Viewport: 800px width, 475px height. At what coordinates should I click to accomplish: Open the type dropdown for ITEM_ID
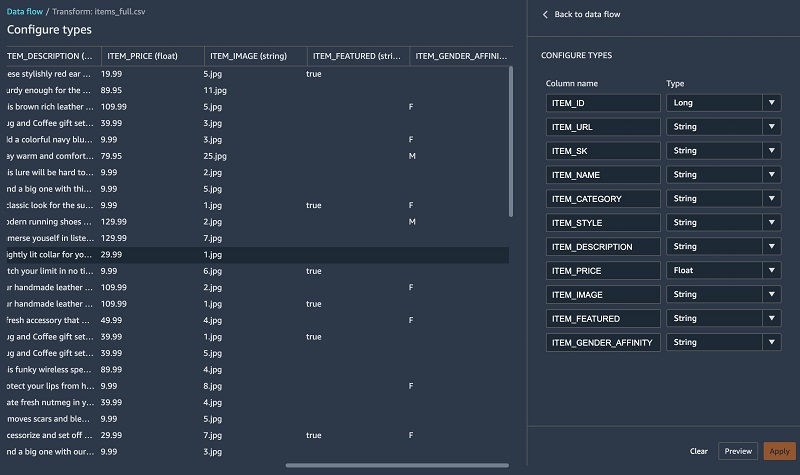[723, 103]
